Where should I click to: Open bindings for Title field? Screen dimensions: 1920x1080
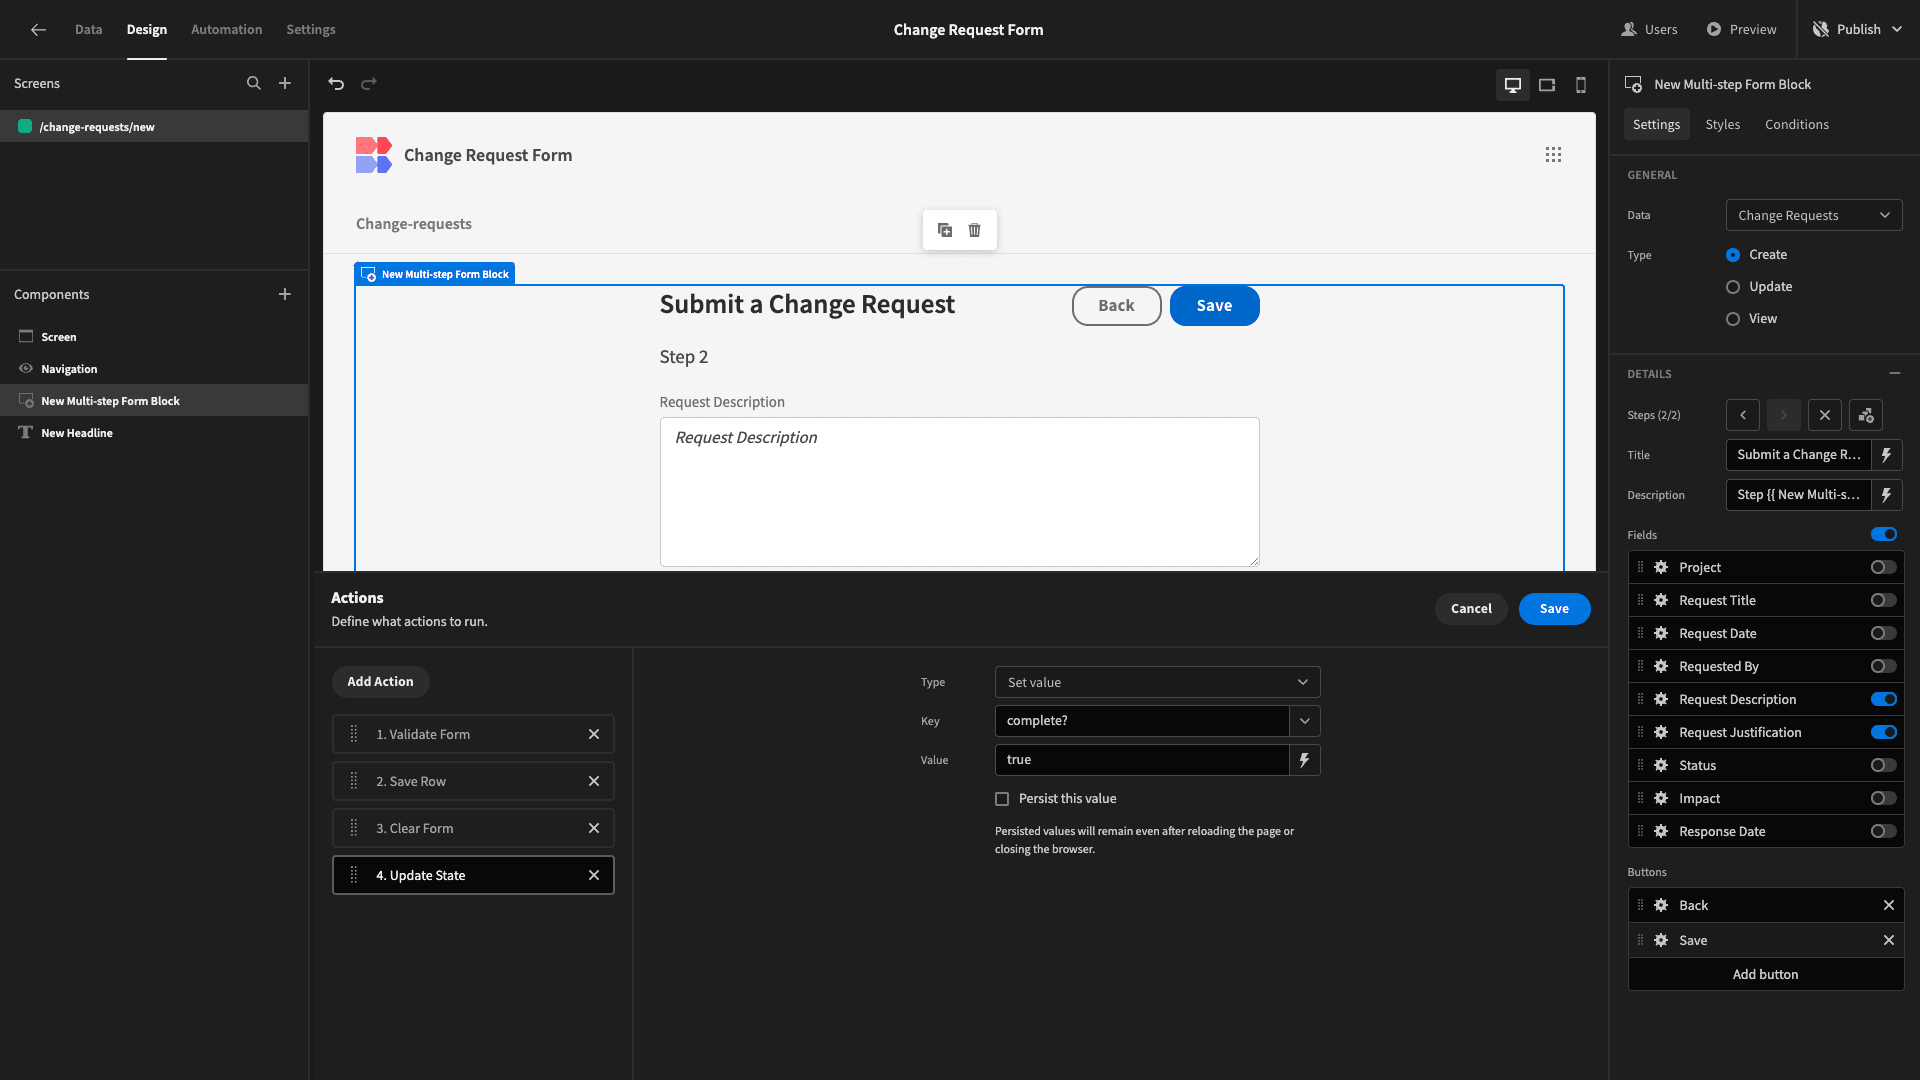(x=1887, y=455)
